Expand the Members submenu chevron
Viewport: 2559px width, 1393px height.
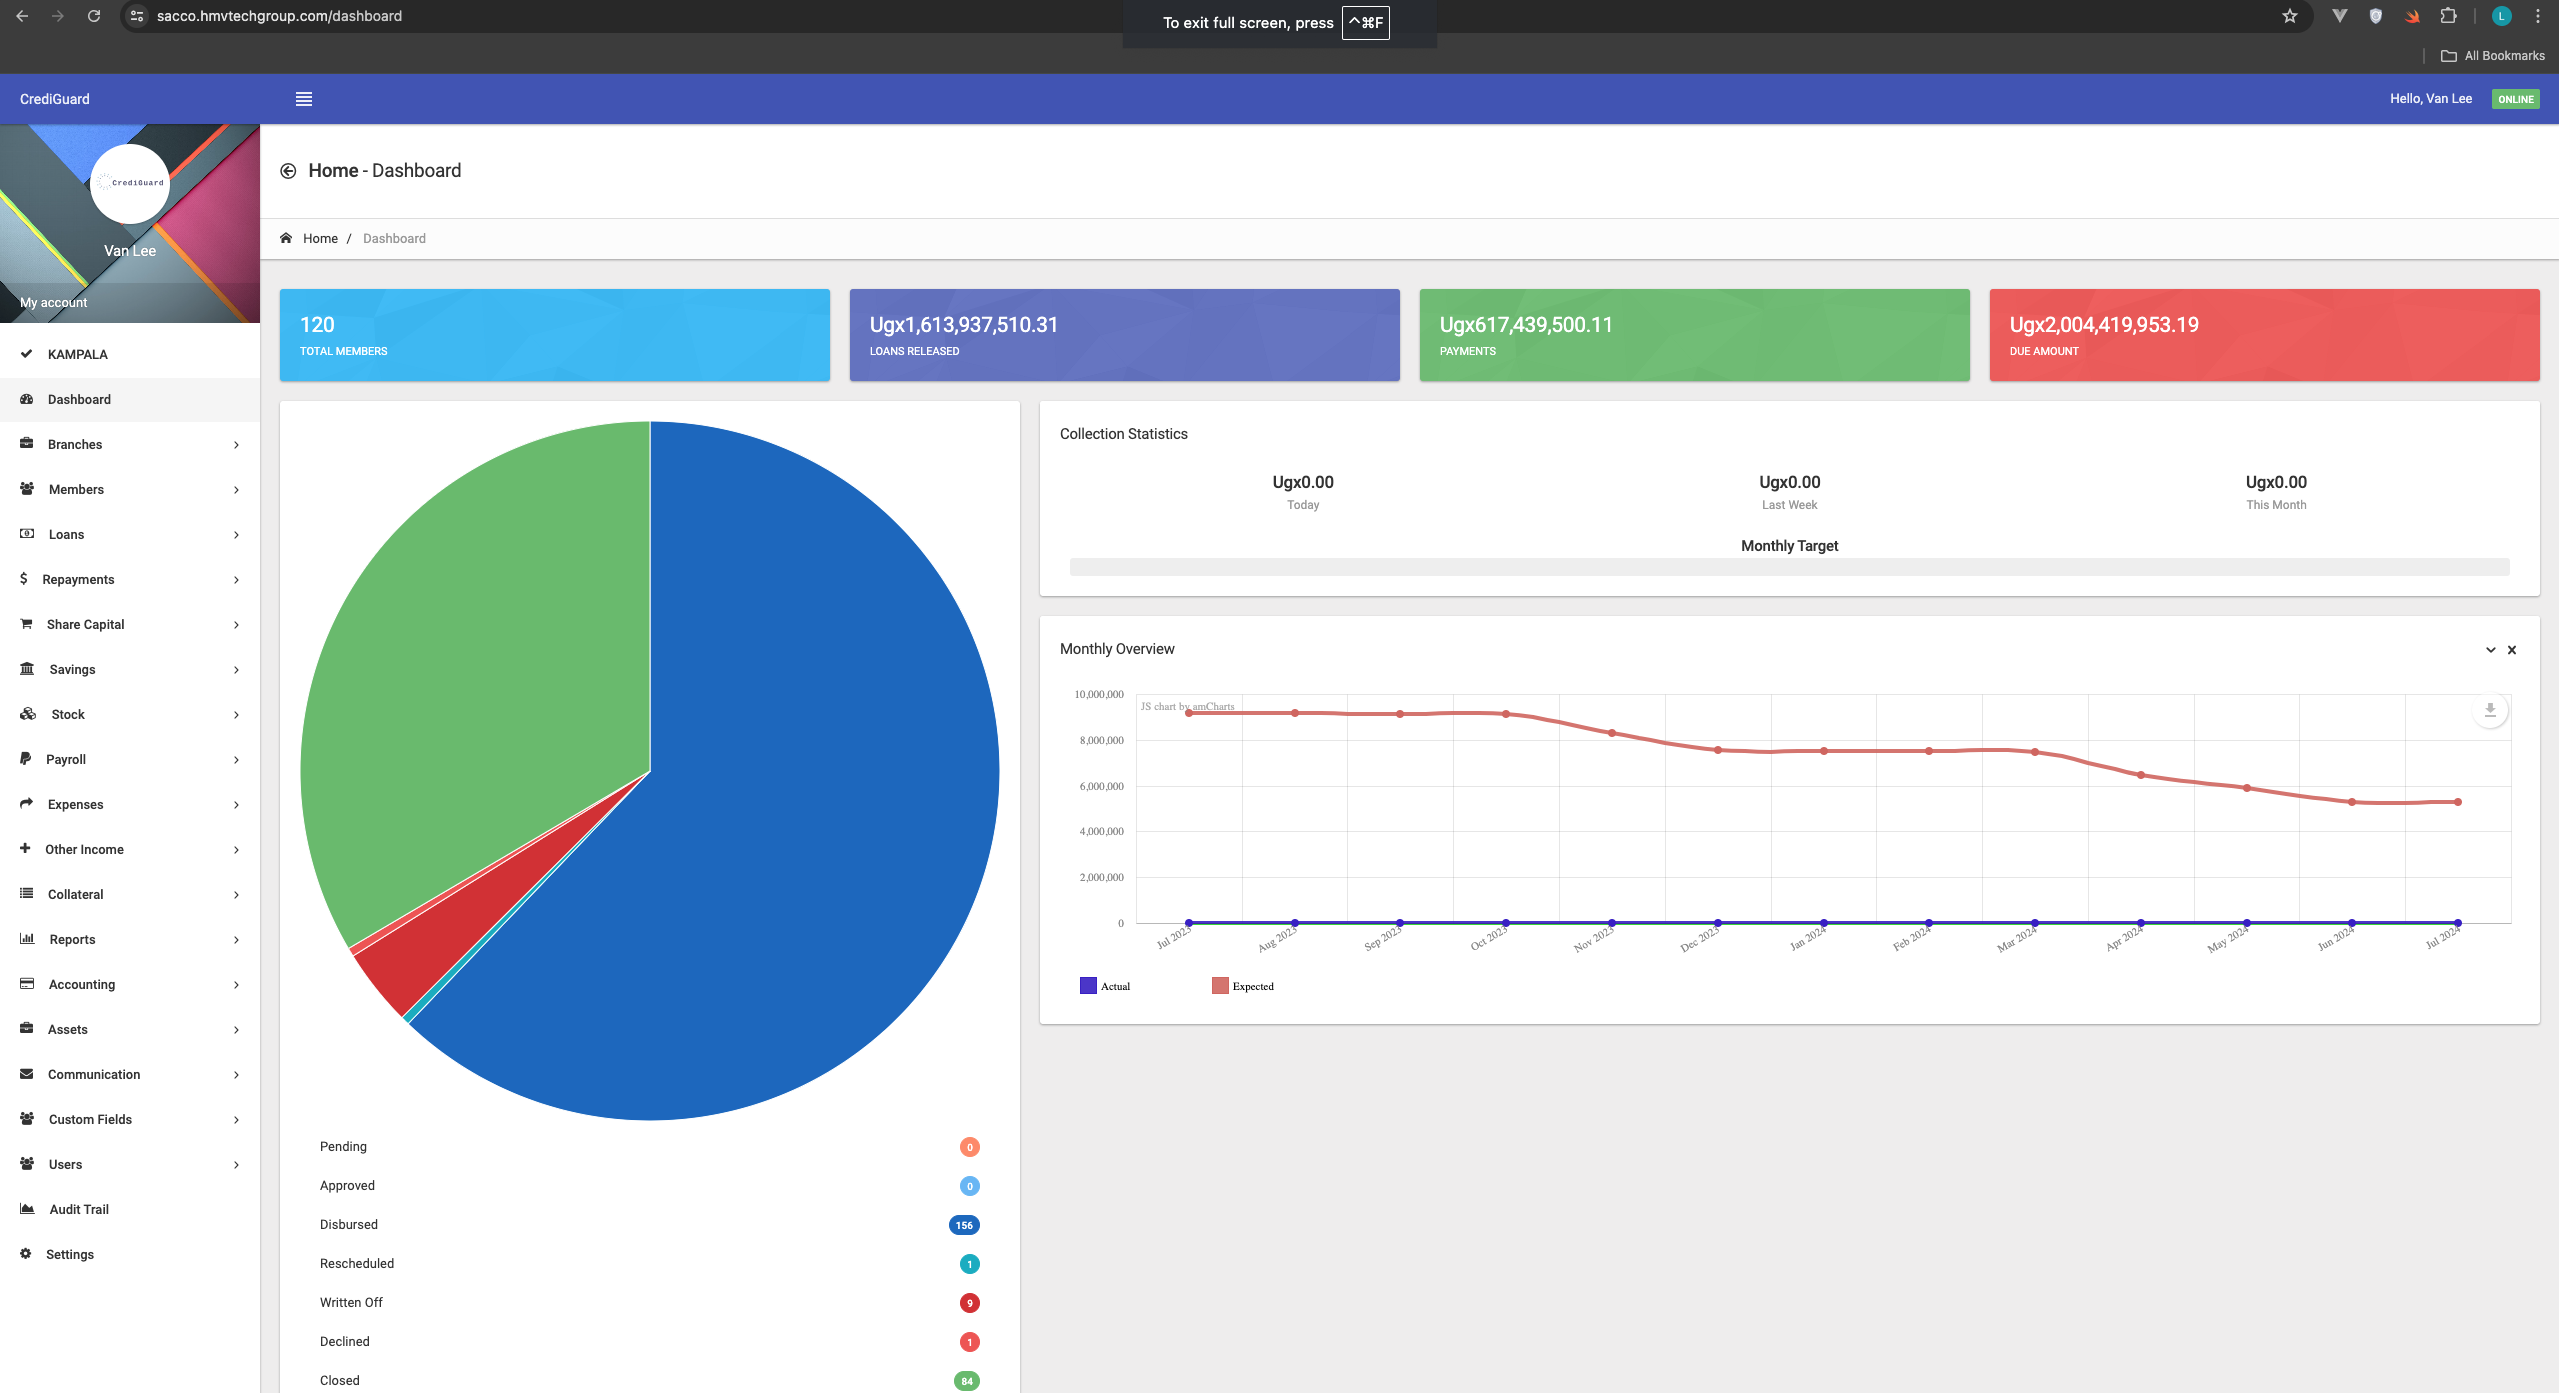[236, 490]
